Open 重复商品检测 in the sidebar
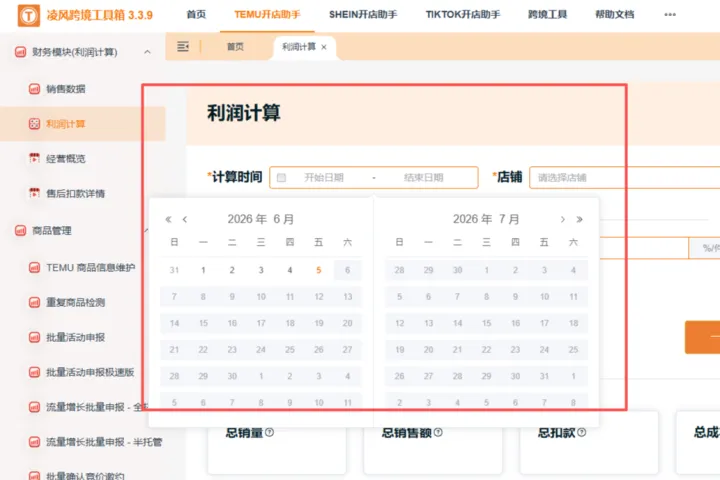The width and height of the screenshot is (720, 480). pyautogui.click(x=75, y=302)
